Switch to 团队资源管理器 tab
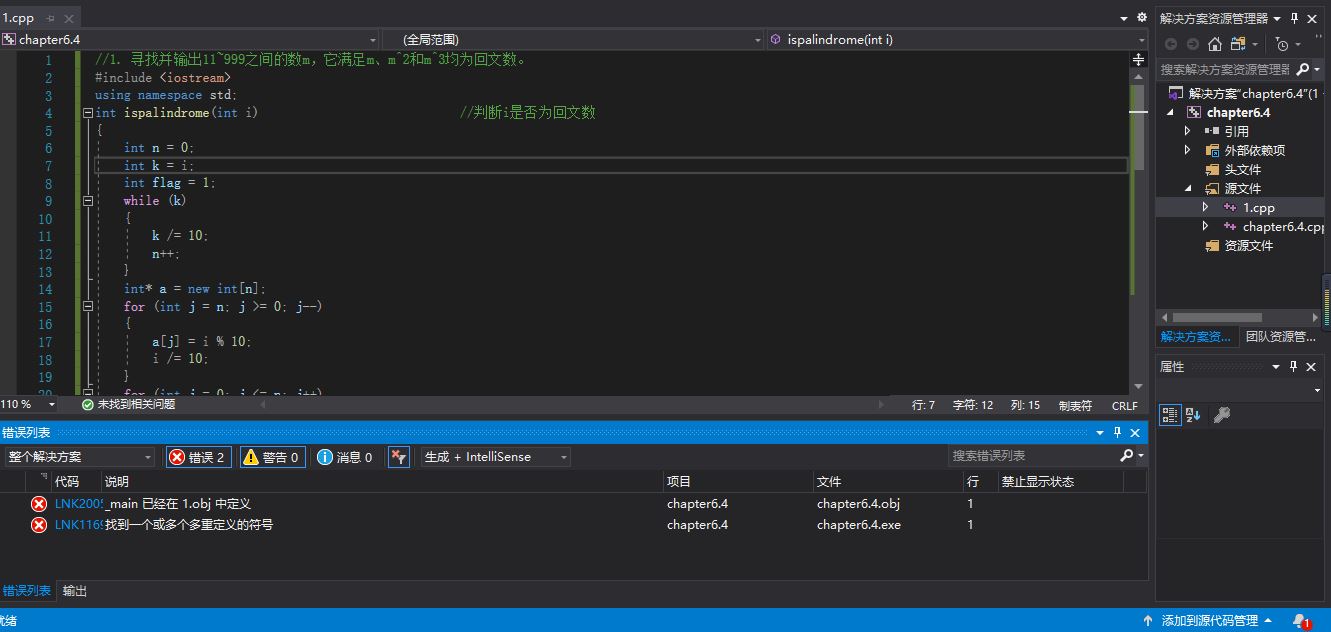Viewport: 1331px width, 632px height. point(1281,337)
